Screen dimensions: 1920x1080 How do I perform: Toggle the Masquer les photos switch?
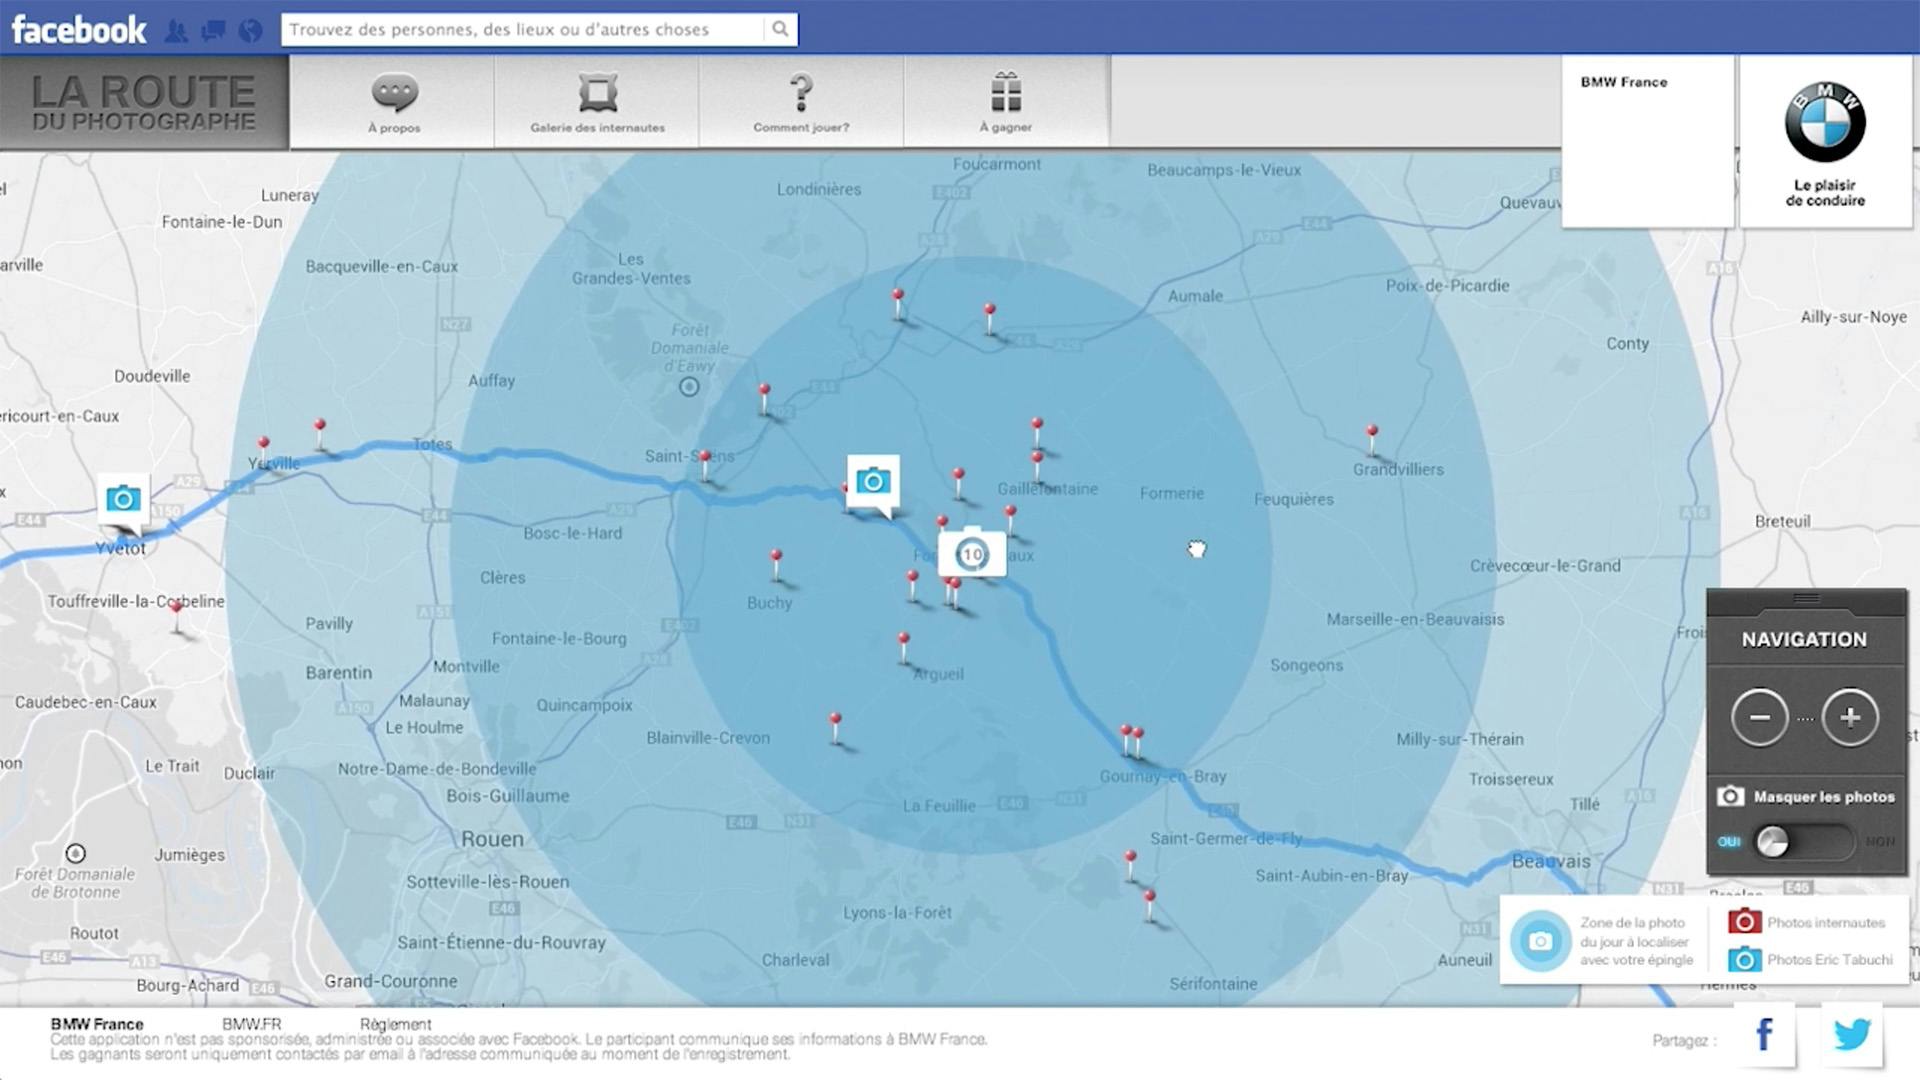[1804, 842]
